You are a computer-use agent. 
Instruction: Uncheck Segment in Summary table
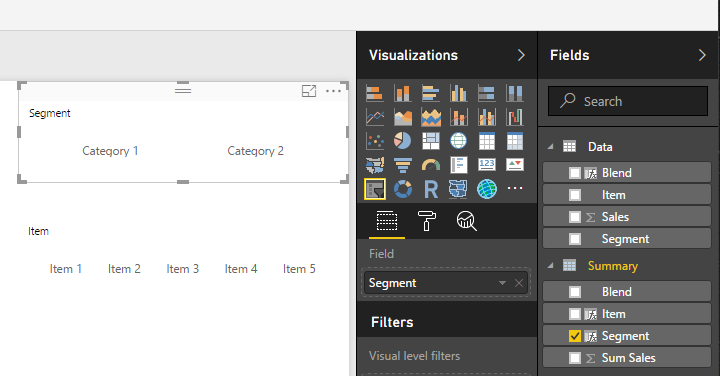tap(574, 336)
